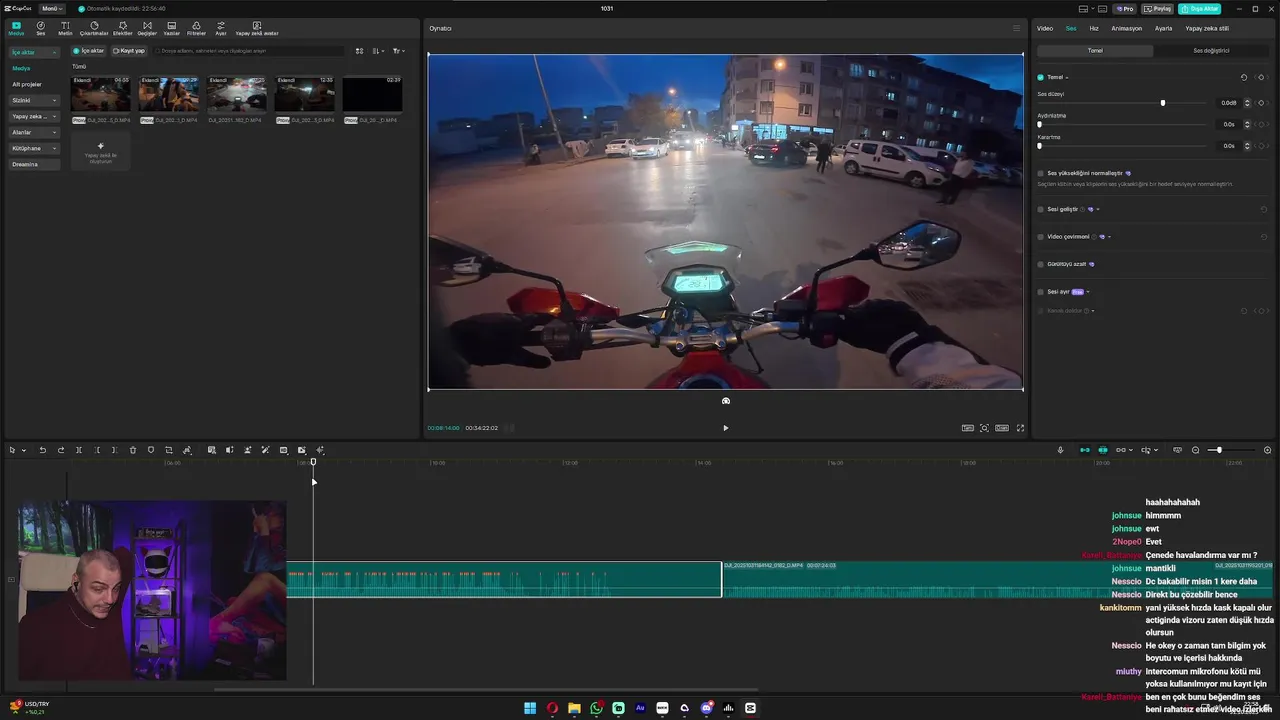The image size is (1280, 720).
Task: Toggle the timeline snapping icon
Action: (1103, 450)
